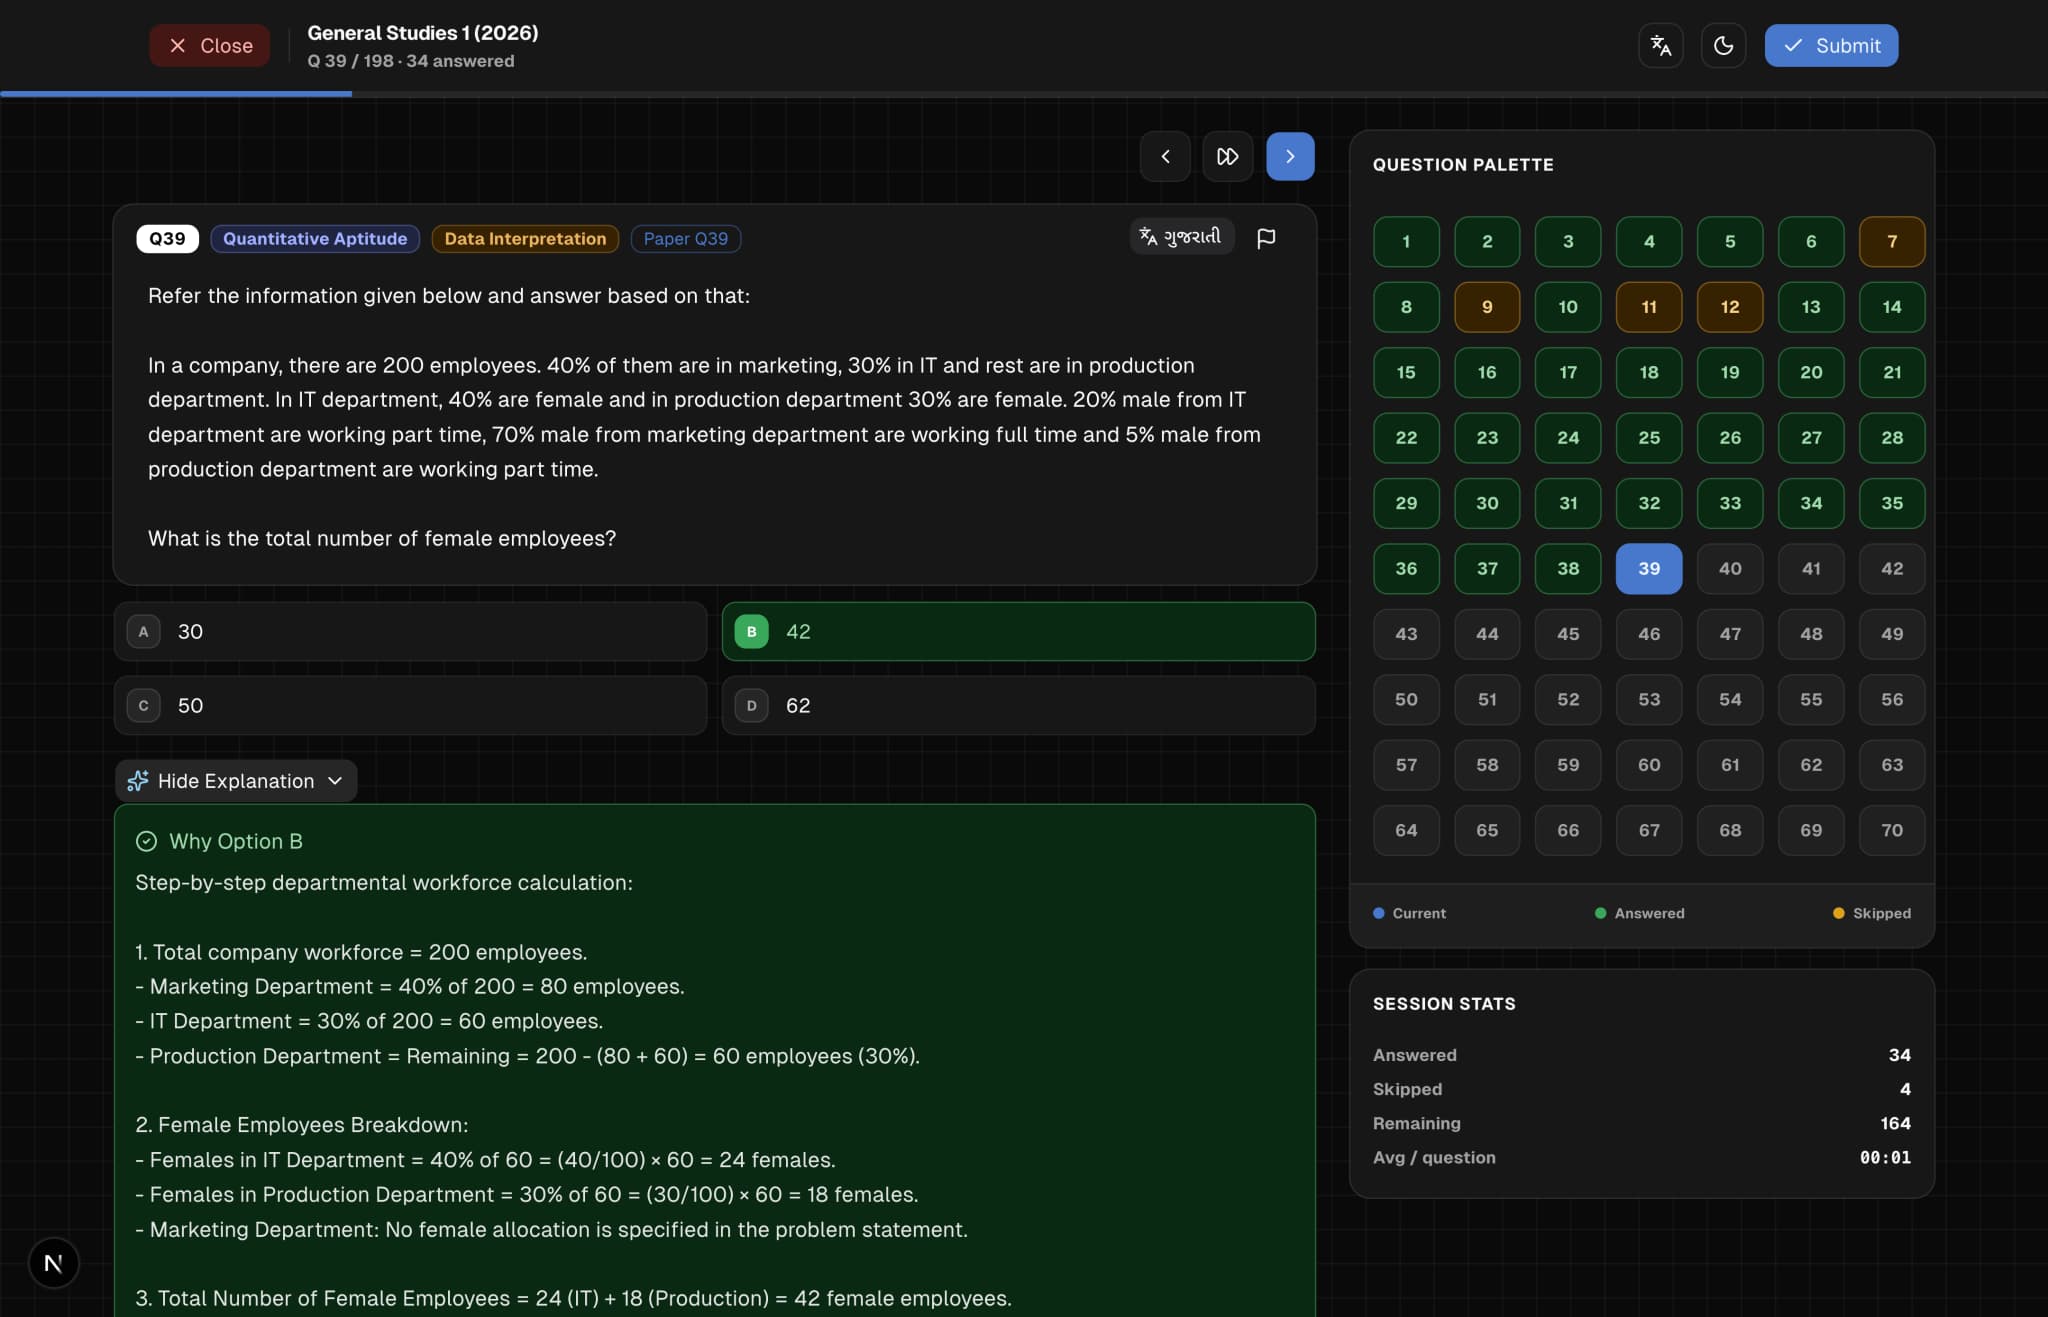Select question 56 in palette

pyautogui.click(x=1892, y=700)
